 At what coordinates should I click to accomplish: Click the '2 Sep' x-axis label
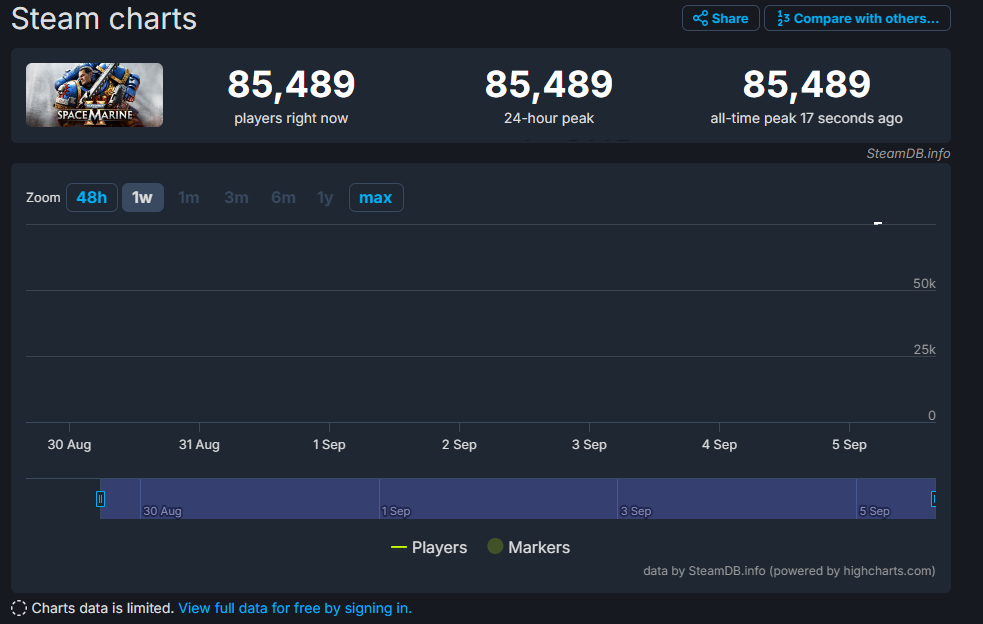pos(460,445)
